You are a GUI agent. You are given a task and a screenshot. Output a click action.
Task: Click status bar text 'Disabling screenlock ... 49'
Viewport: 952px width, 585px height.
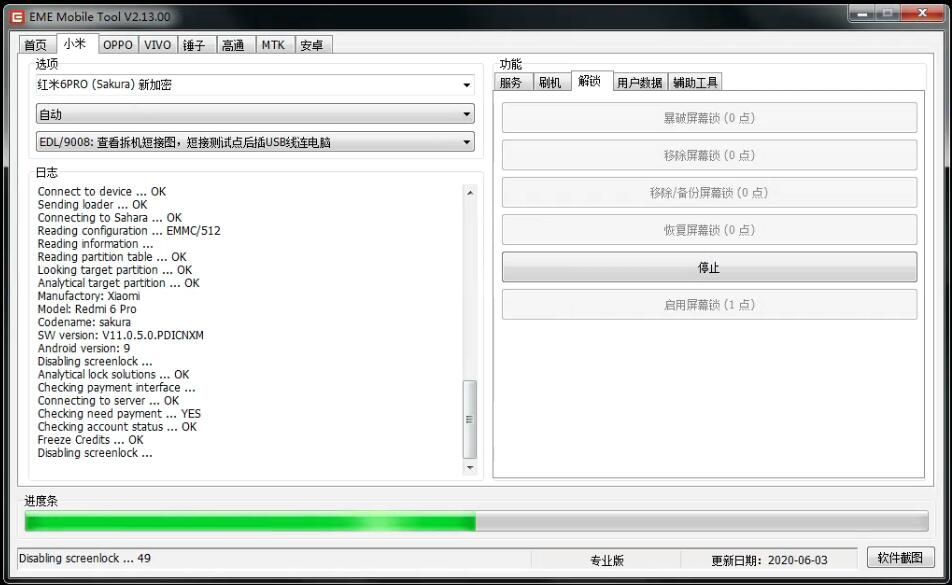coord(85,558)
